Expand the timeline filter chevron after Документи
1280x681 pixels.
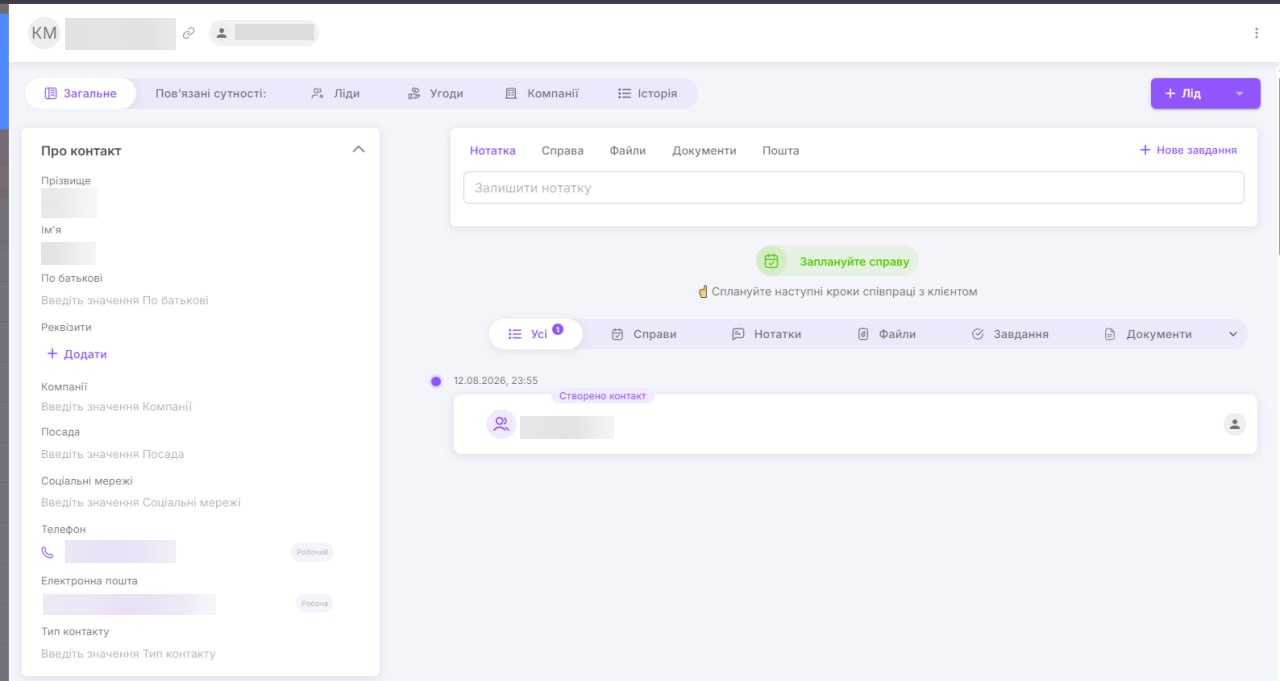(1233, 334)
